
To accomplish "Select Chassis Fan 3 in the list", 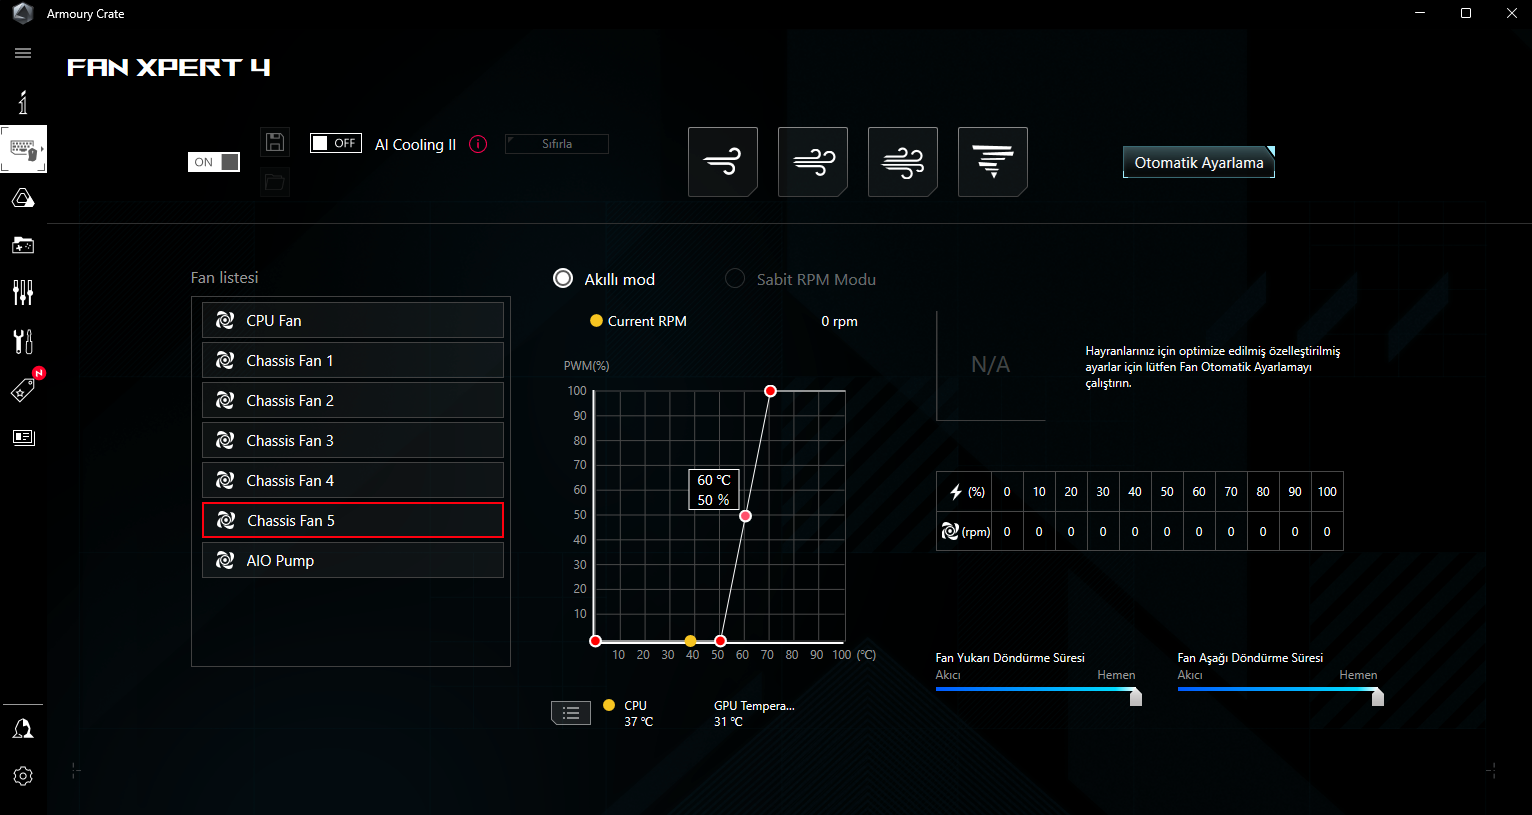I will tap(353, 440).
